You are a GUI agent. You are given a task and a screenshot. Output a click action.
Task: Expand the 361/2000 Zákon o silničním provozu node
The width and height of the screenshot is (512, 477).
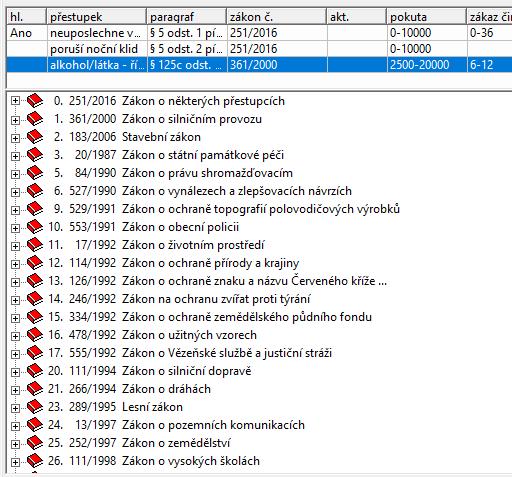15,120
